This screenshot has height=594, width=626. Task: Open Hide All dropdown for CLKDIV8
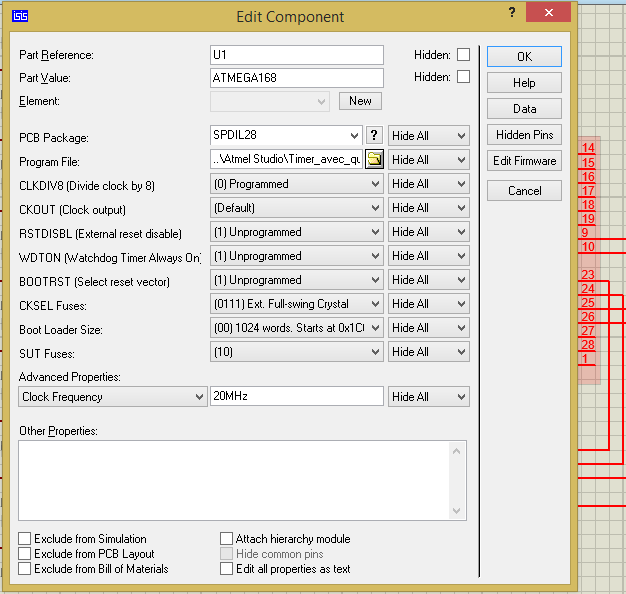pyautogui.click(x=429, y=184)
